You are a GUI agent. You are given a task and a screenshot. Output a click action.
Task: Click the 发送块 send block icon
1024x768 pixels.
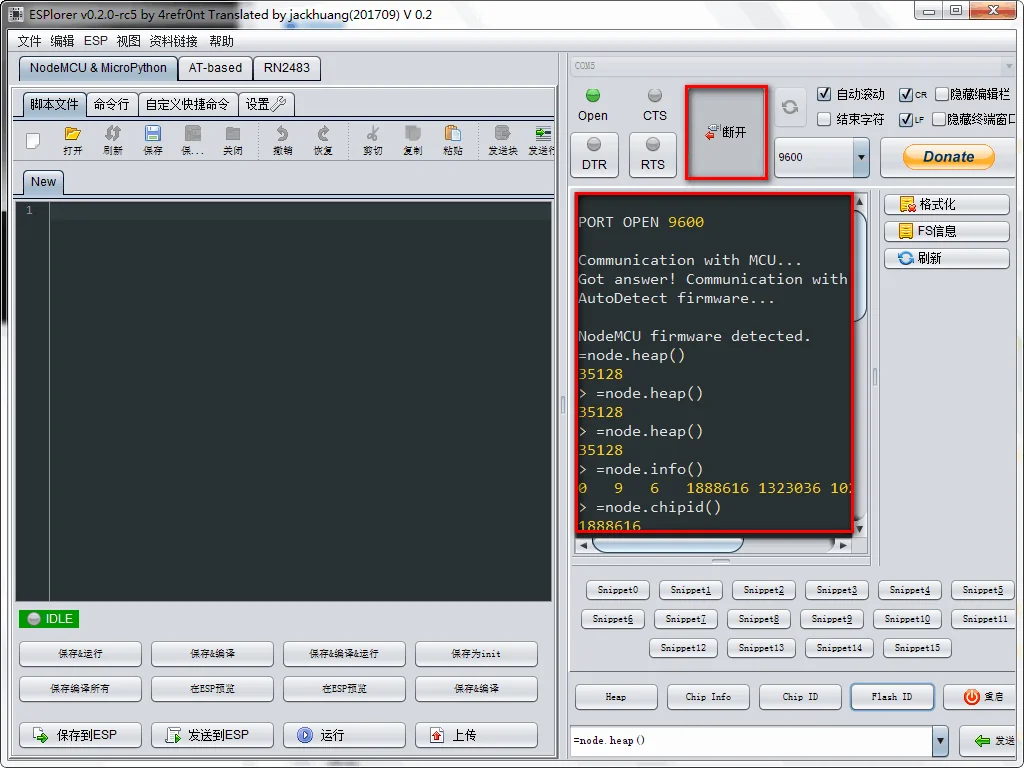tap(502, 140)
